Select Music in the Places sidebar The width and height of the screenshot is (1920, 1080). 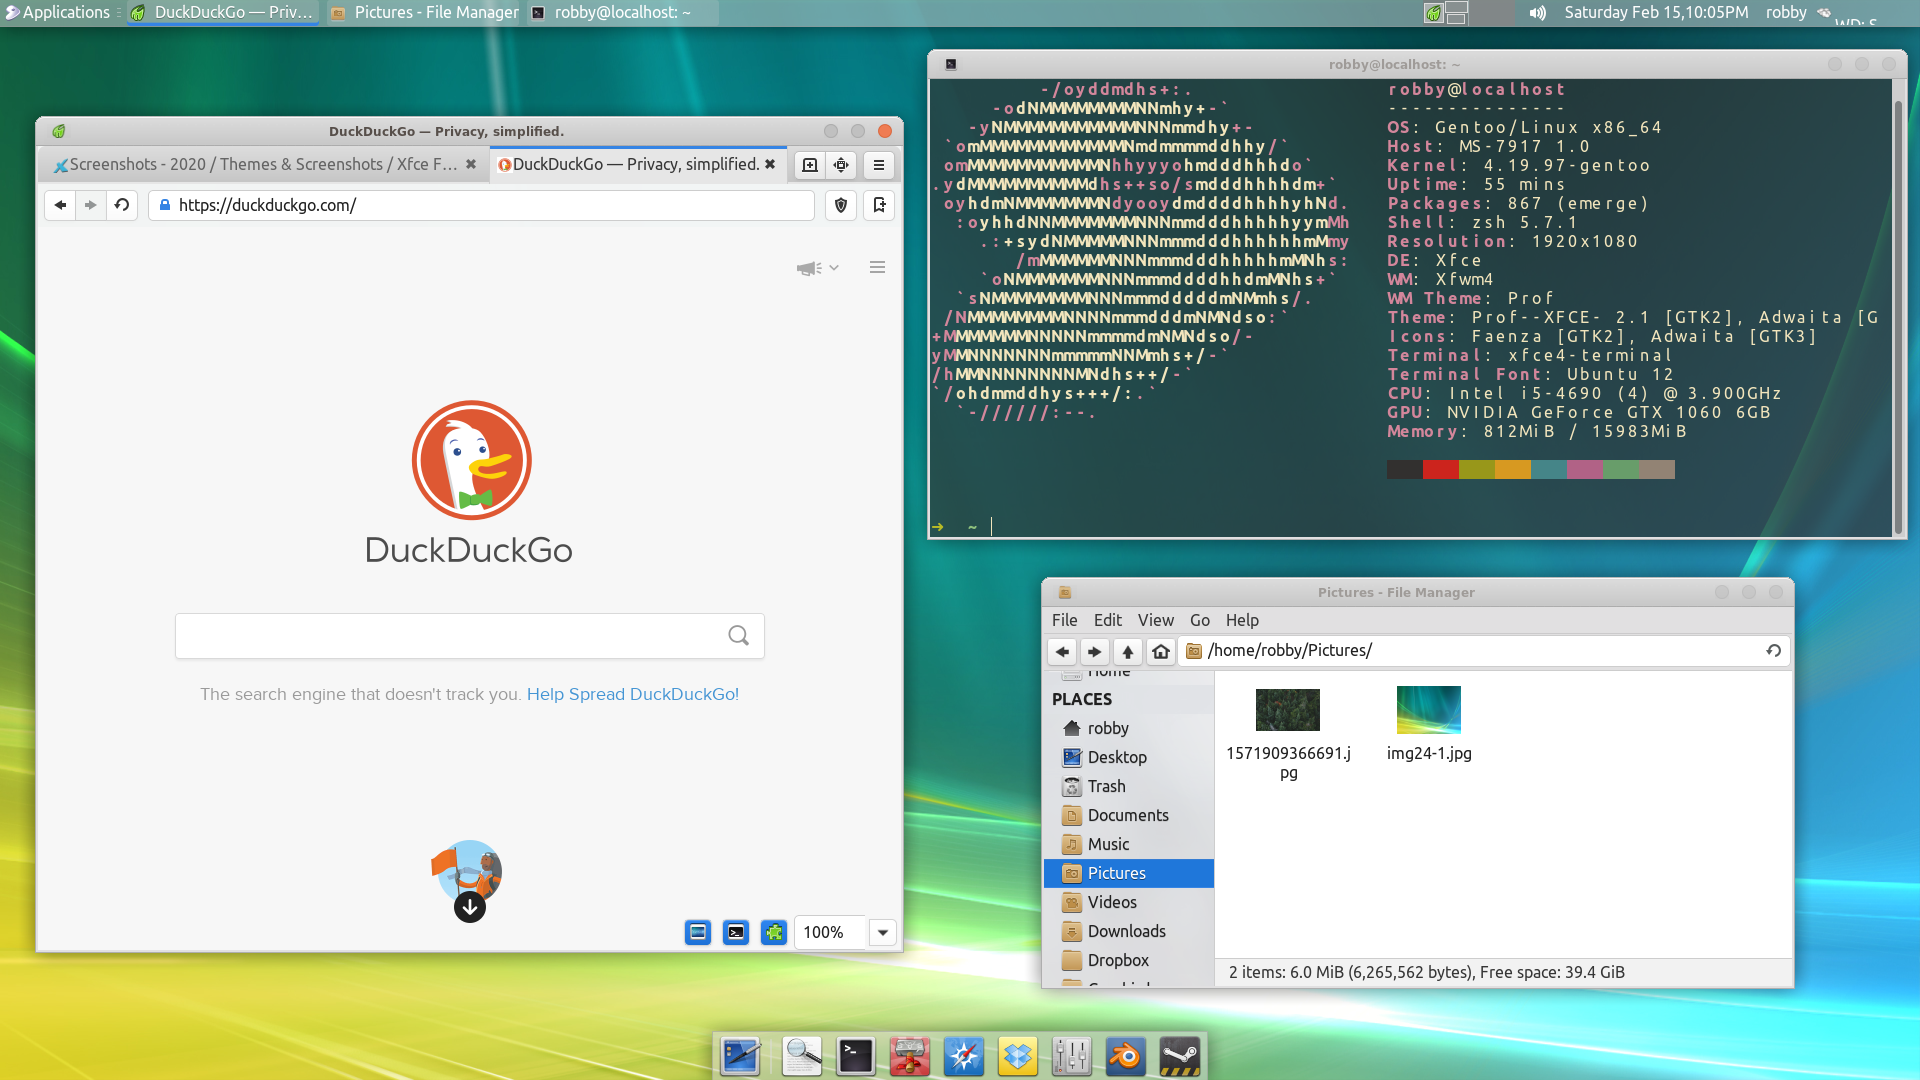pyautogui.click(x=1128, y=844)
